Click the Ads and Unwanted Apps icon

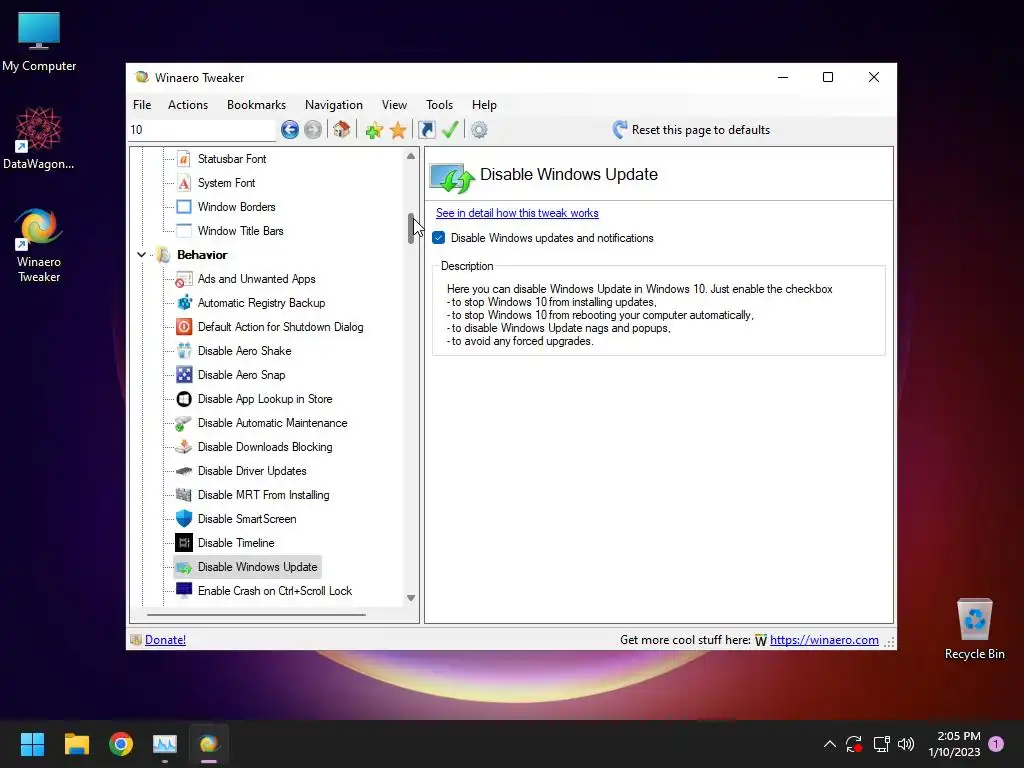point(184,279)
